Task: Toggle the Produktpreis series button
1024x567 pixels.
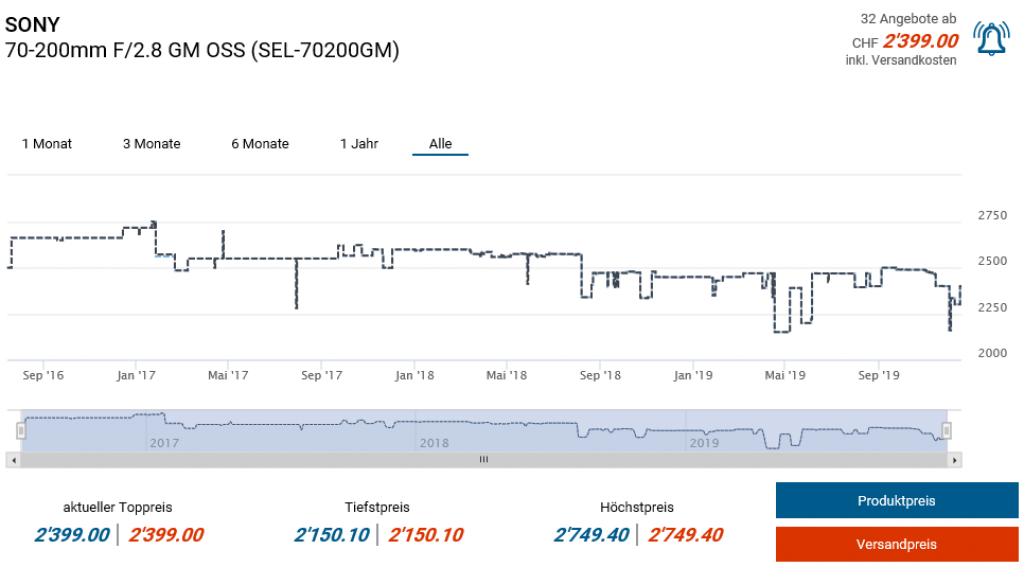Action: coord(896,501)
